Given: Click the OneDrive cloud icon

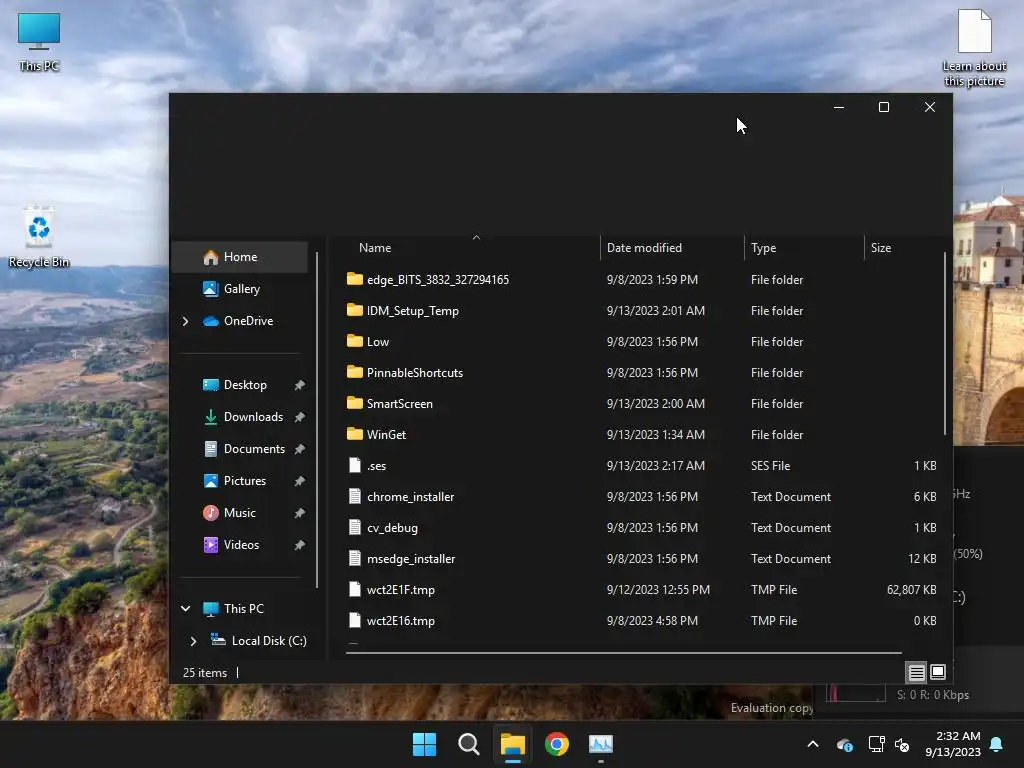Looking at the screenshot, I should 210,321.
